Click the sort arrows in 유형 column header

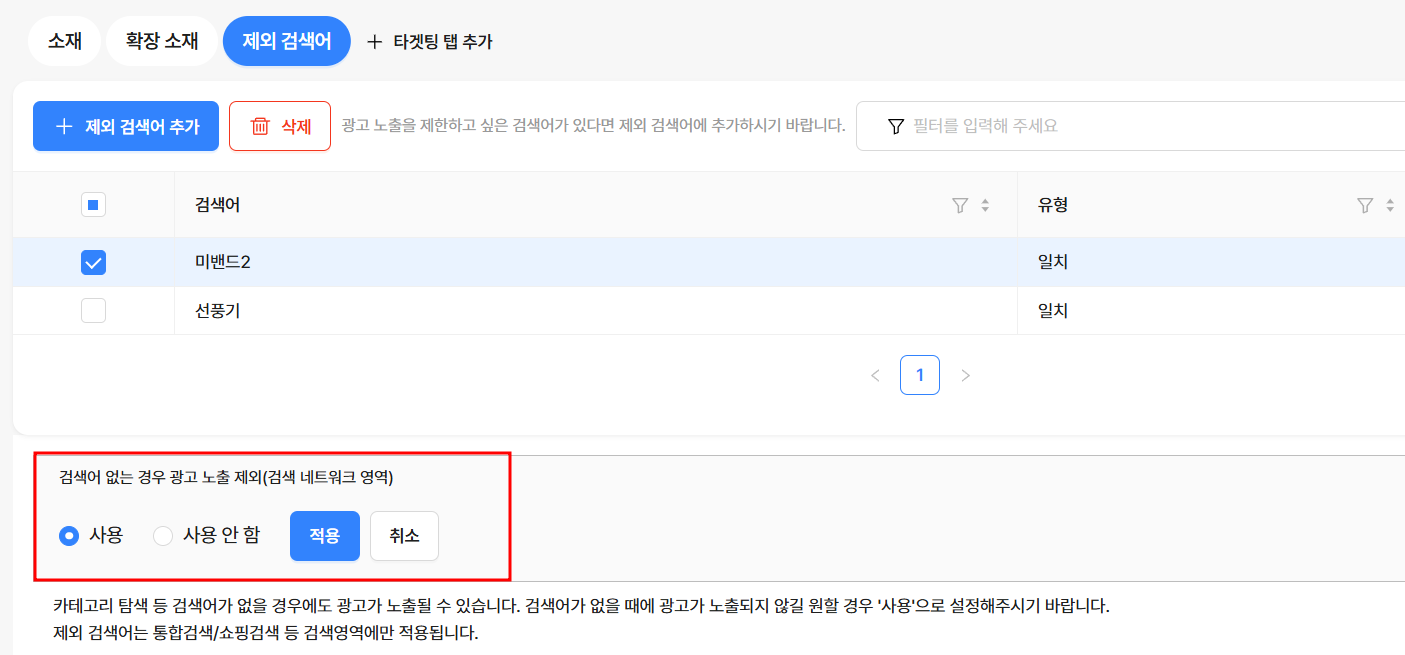[x=1390, y=206]
